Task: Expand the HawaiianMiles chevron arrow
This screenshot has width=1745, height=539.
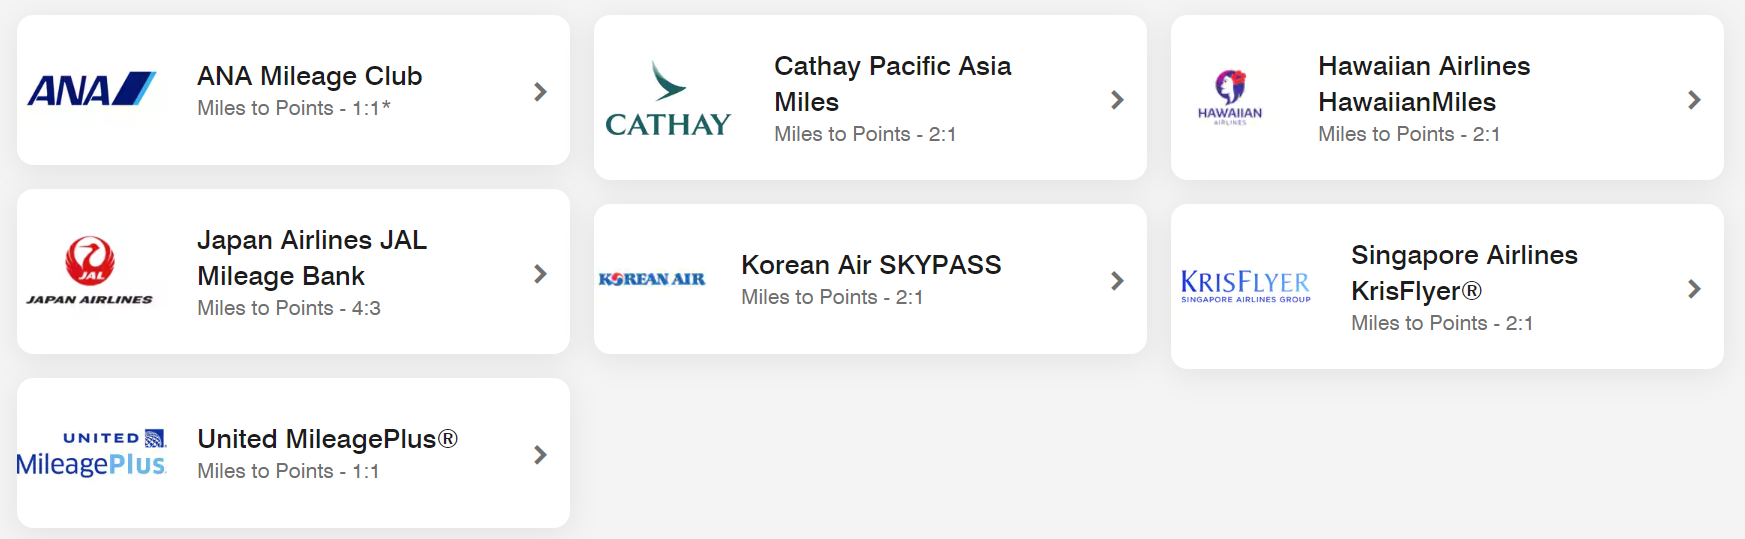Action: pos(1694,100)
